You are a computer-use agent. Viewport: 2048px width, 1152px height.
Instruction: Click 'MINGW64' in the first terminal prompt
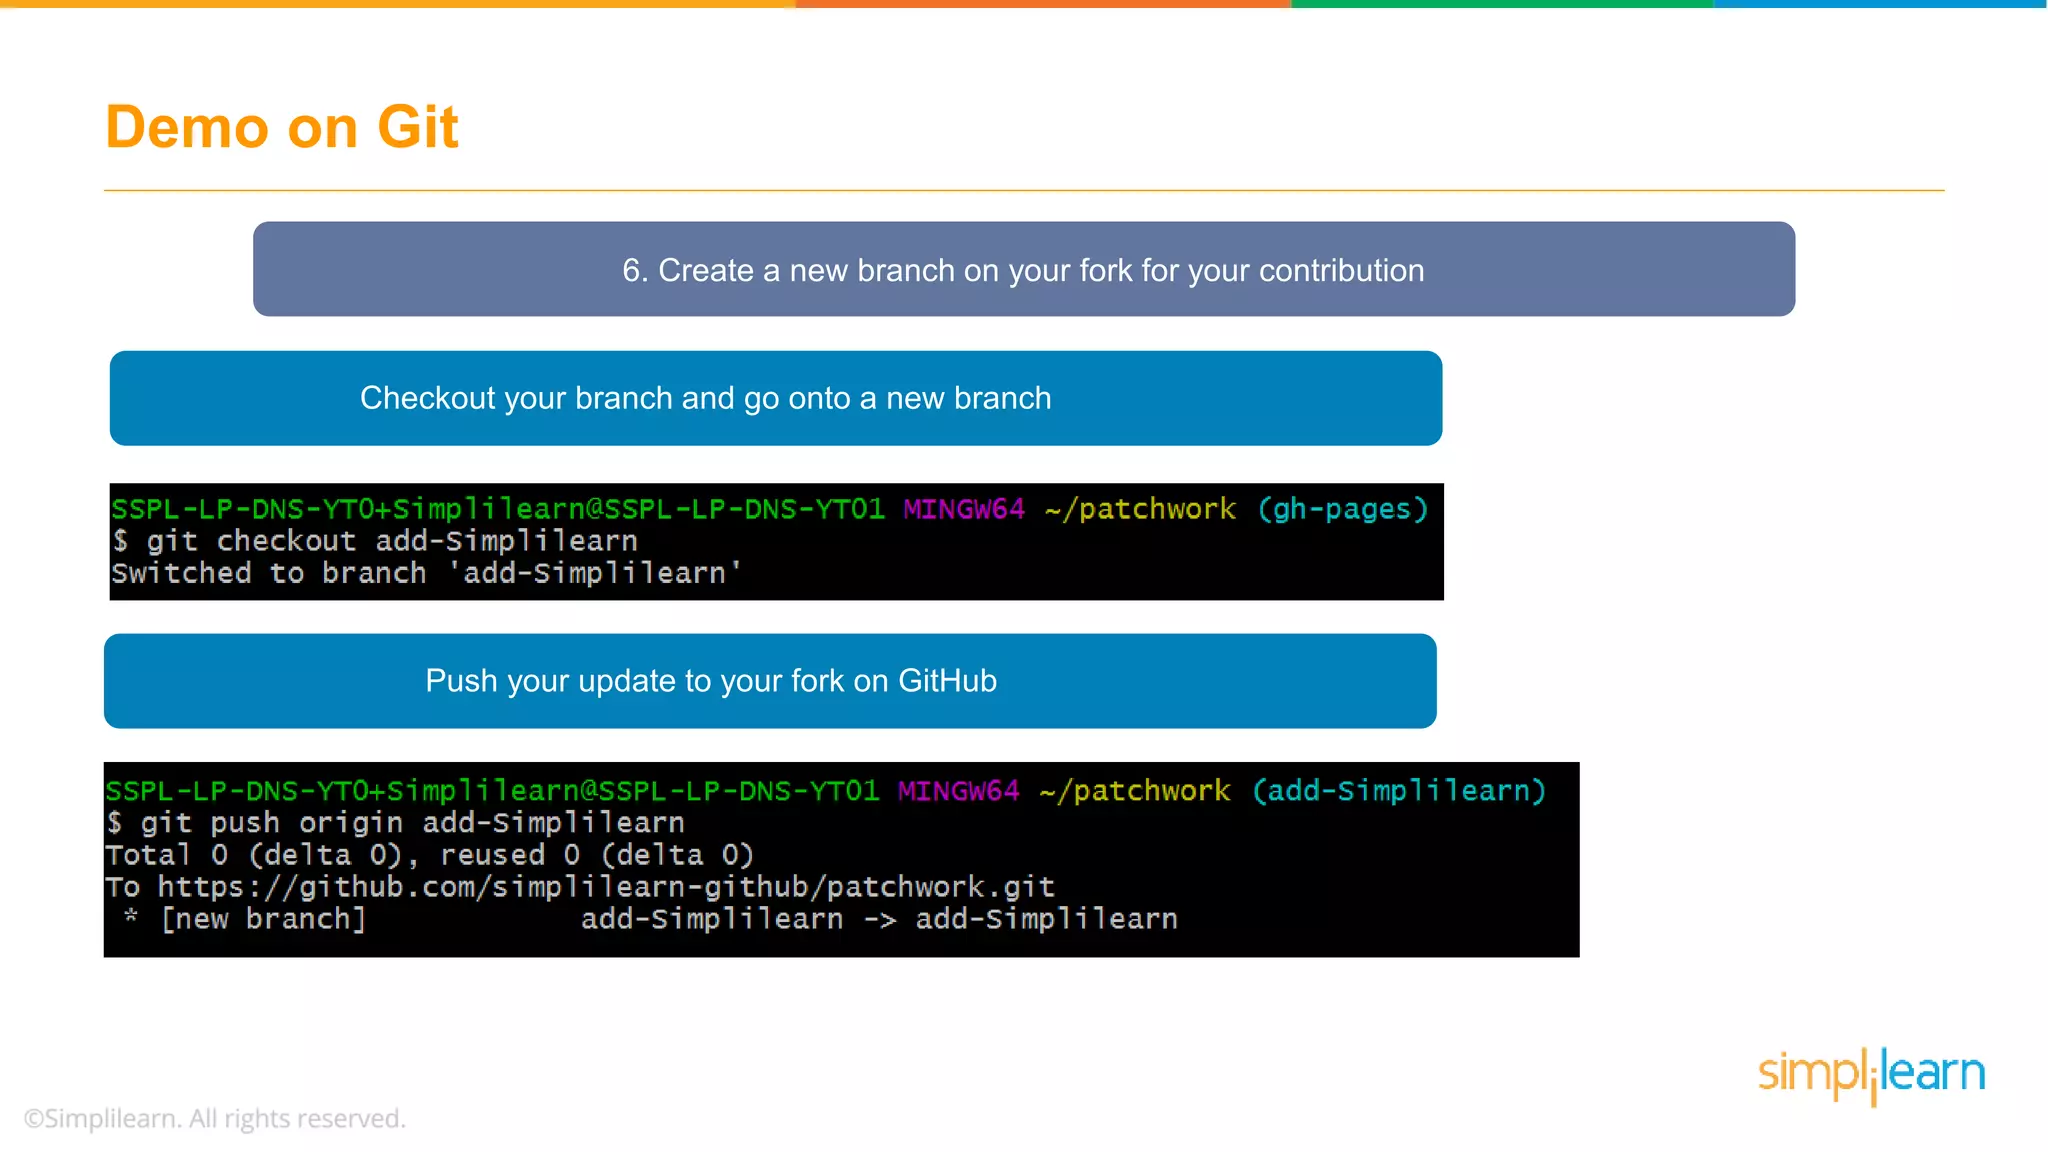(x=964, y=509)
